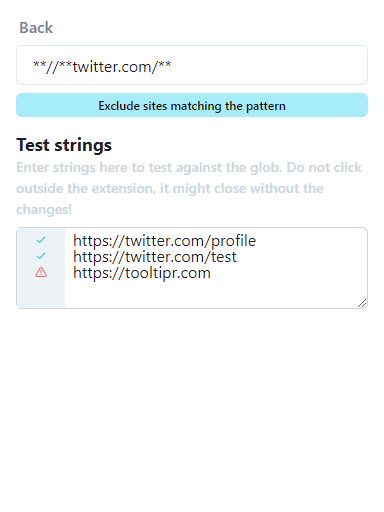The image size is (384, 512).
Task: Click the word test in second string
Action: point(224,257)
